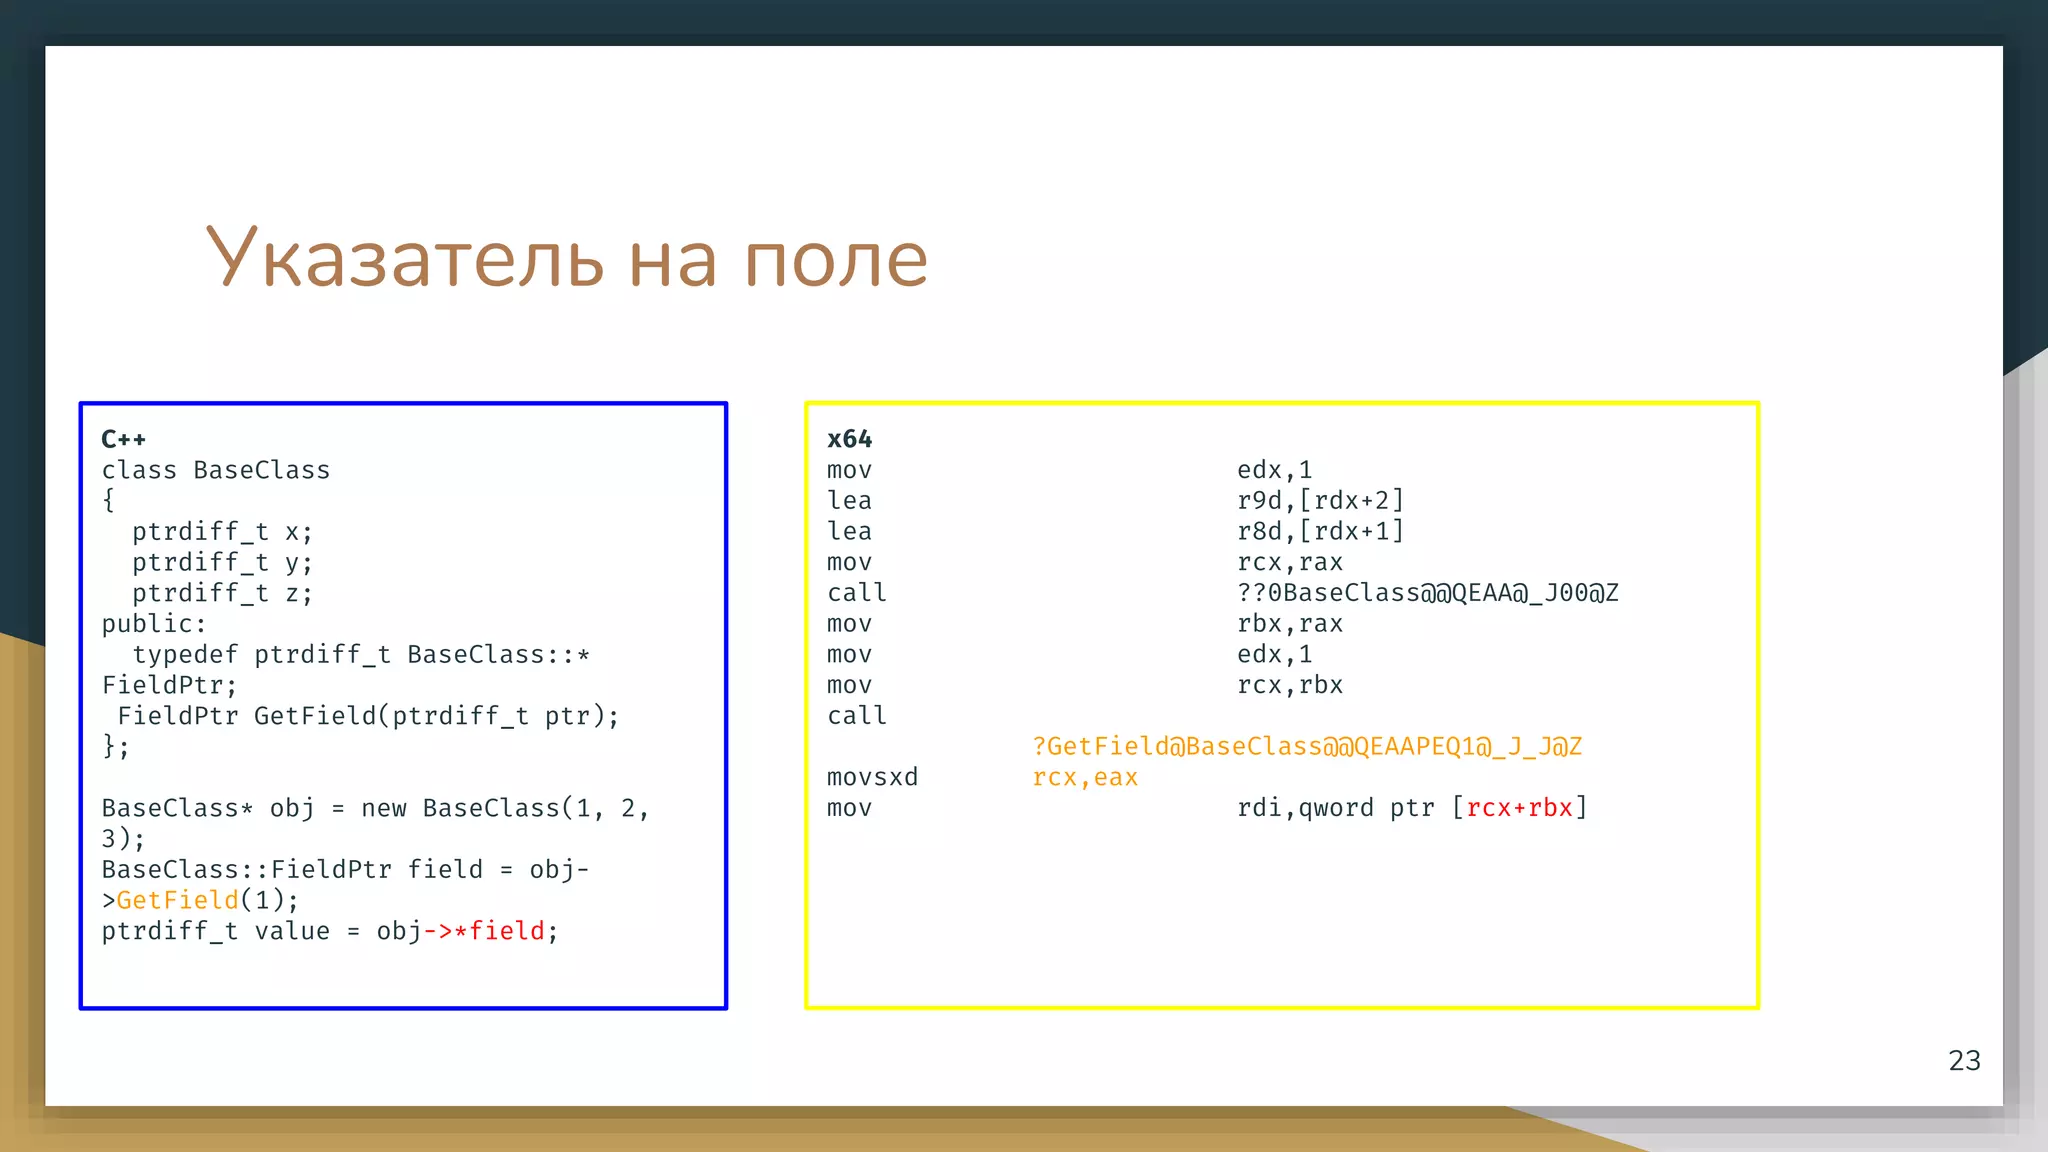Click the 'public:' keyword line
This screenshot has width=2048, height=1152.
coord(154,624)
